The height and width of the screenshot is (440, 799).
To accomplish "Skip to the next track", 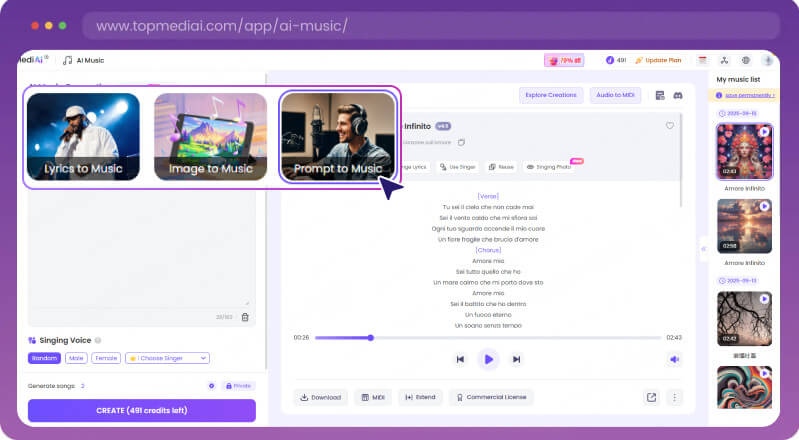I will (x=516, y=359).
